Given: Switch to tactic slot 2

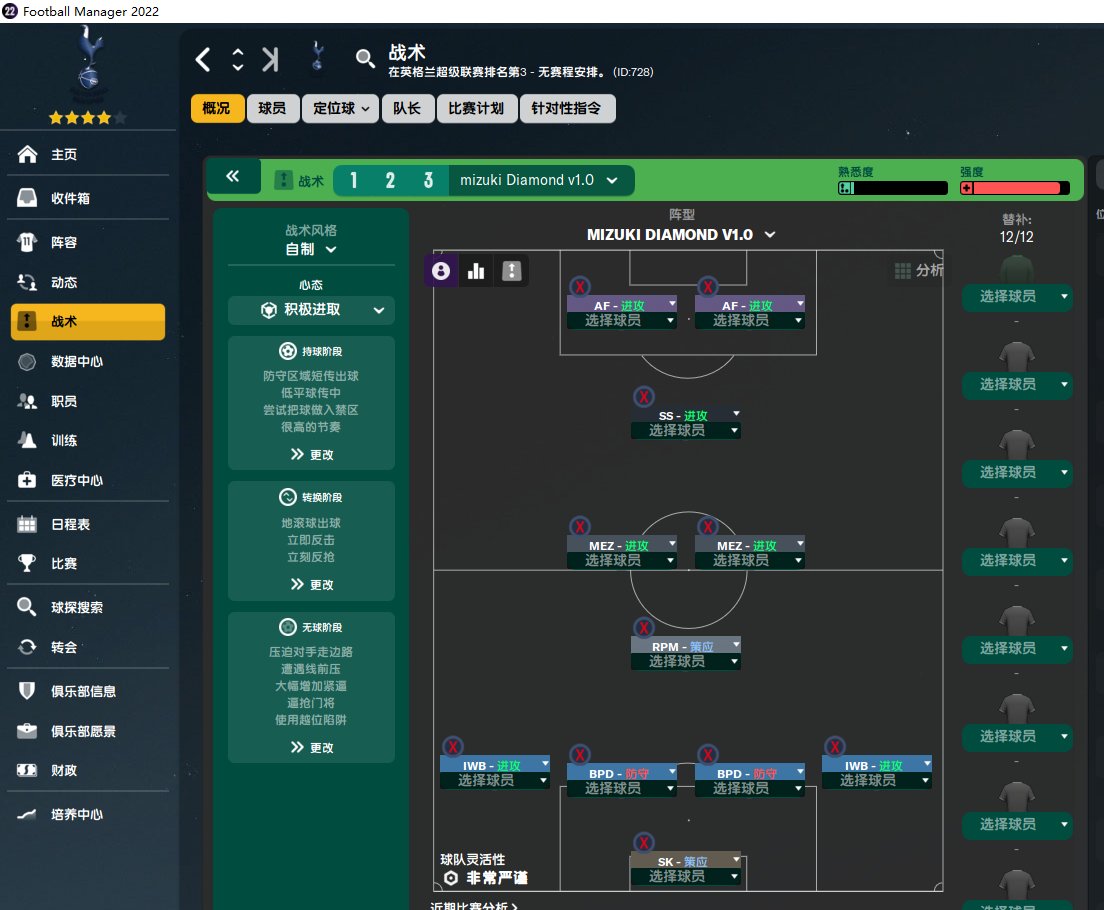Looking at the screenshot, I should pyautogui.click(x=390, y=180).
